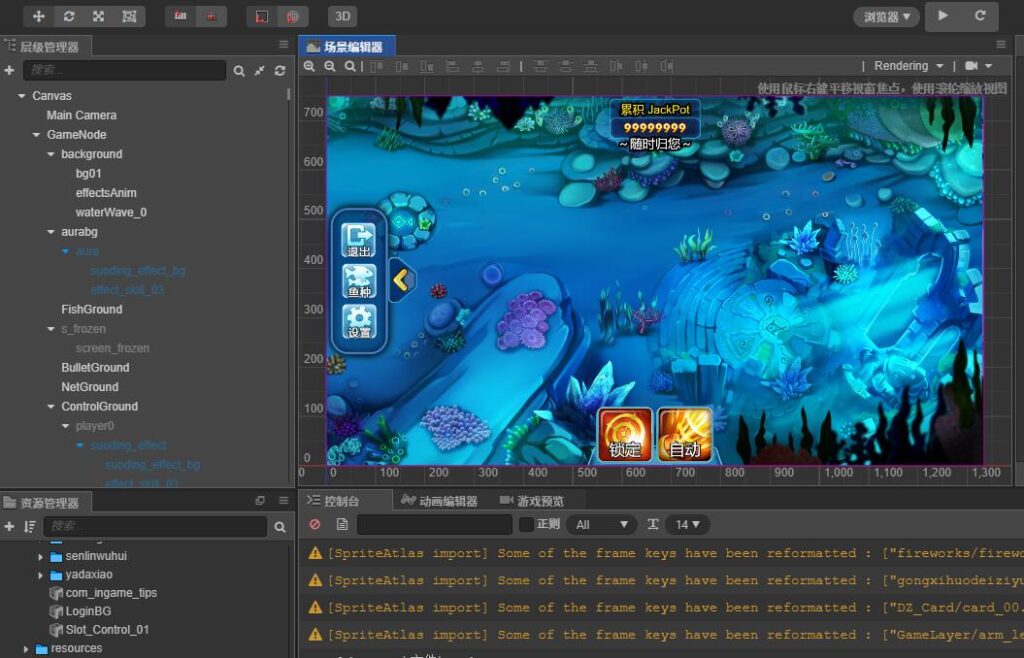
Task: Click the refresh preview button
Action: [980, 16]
